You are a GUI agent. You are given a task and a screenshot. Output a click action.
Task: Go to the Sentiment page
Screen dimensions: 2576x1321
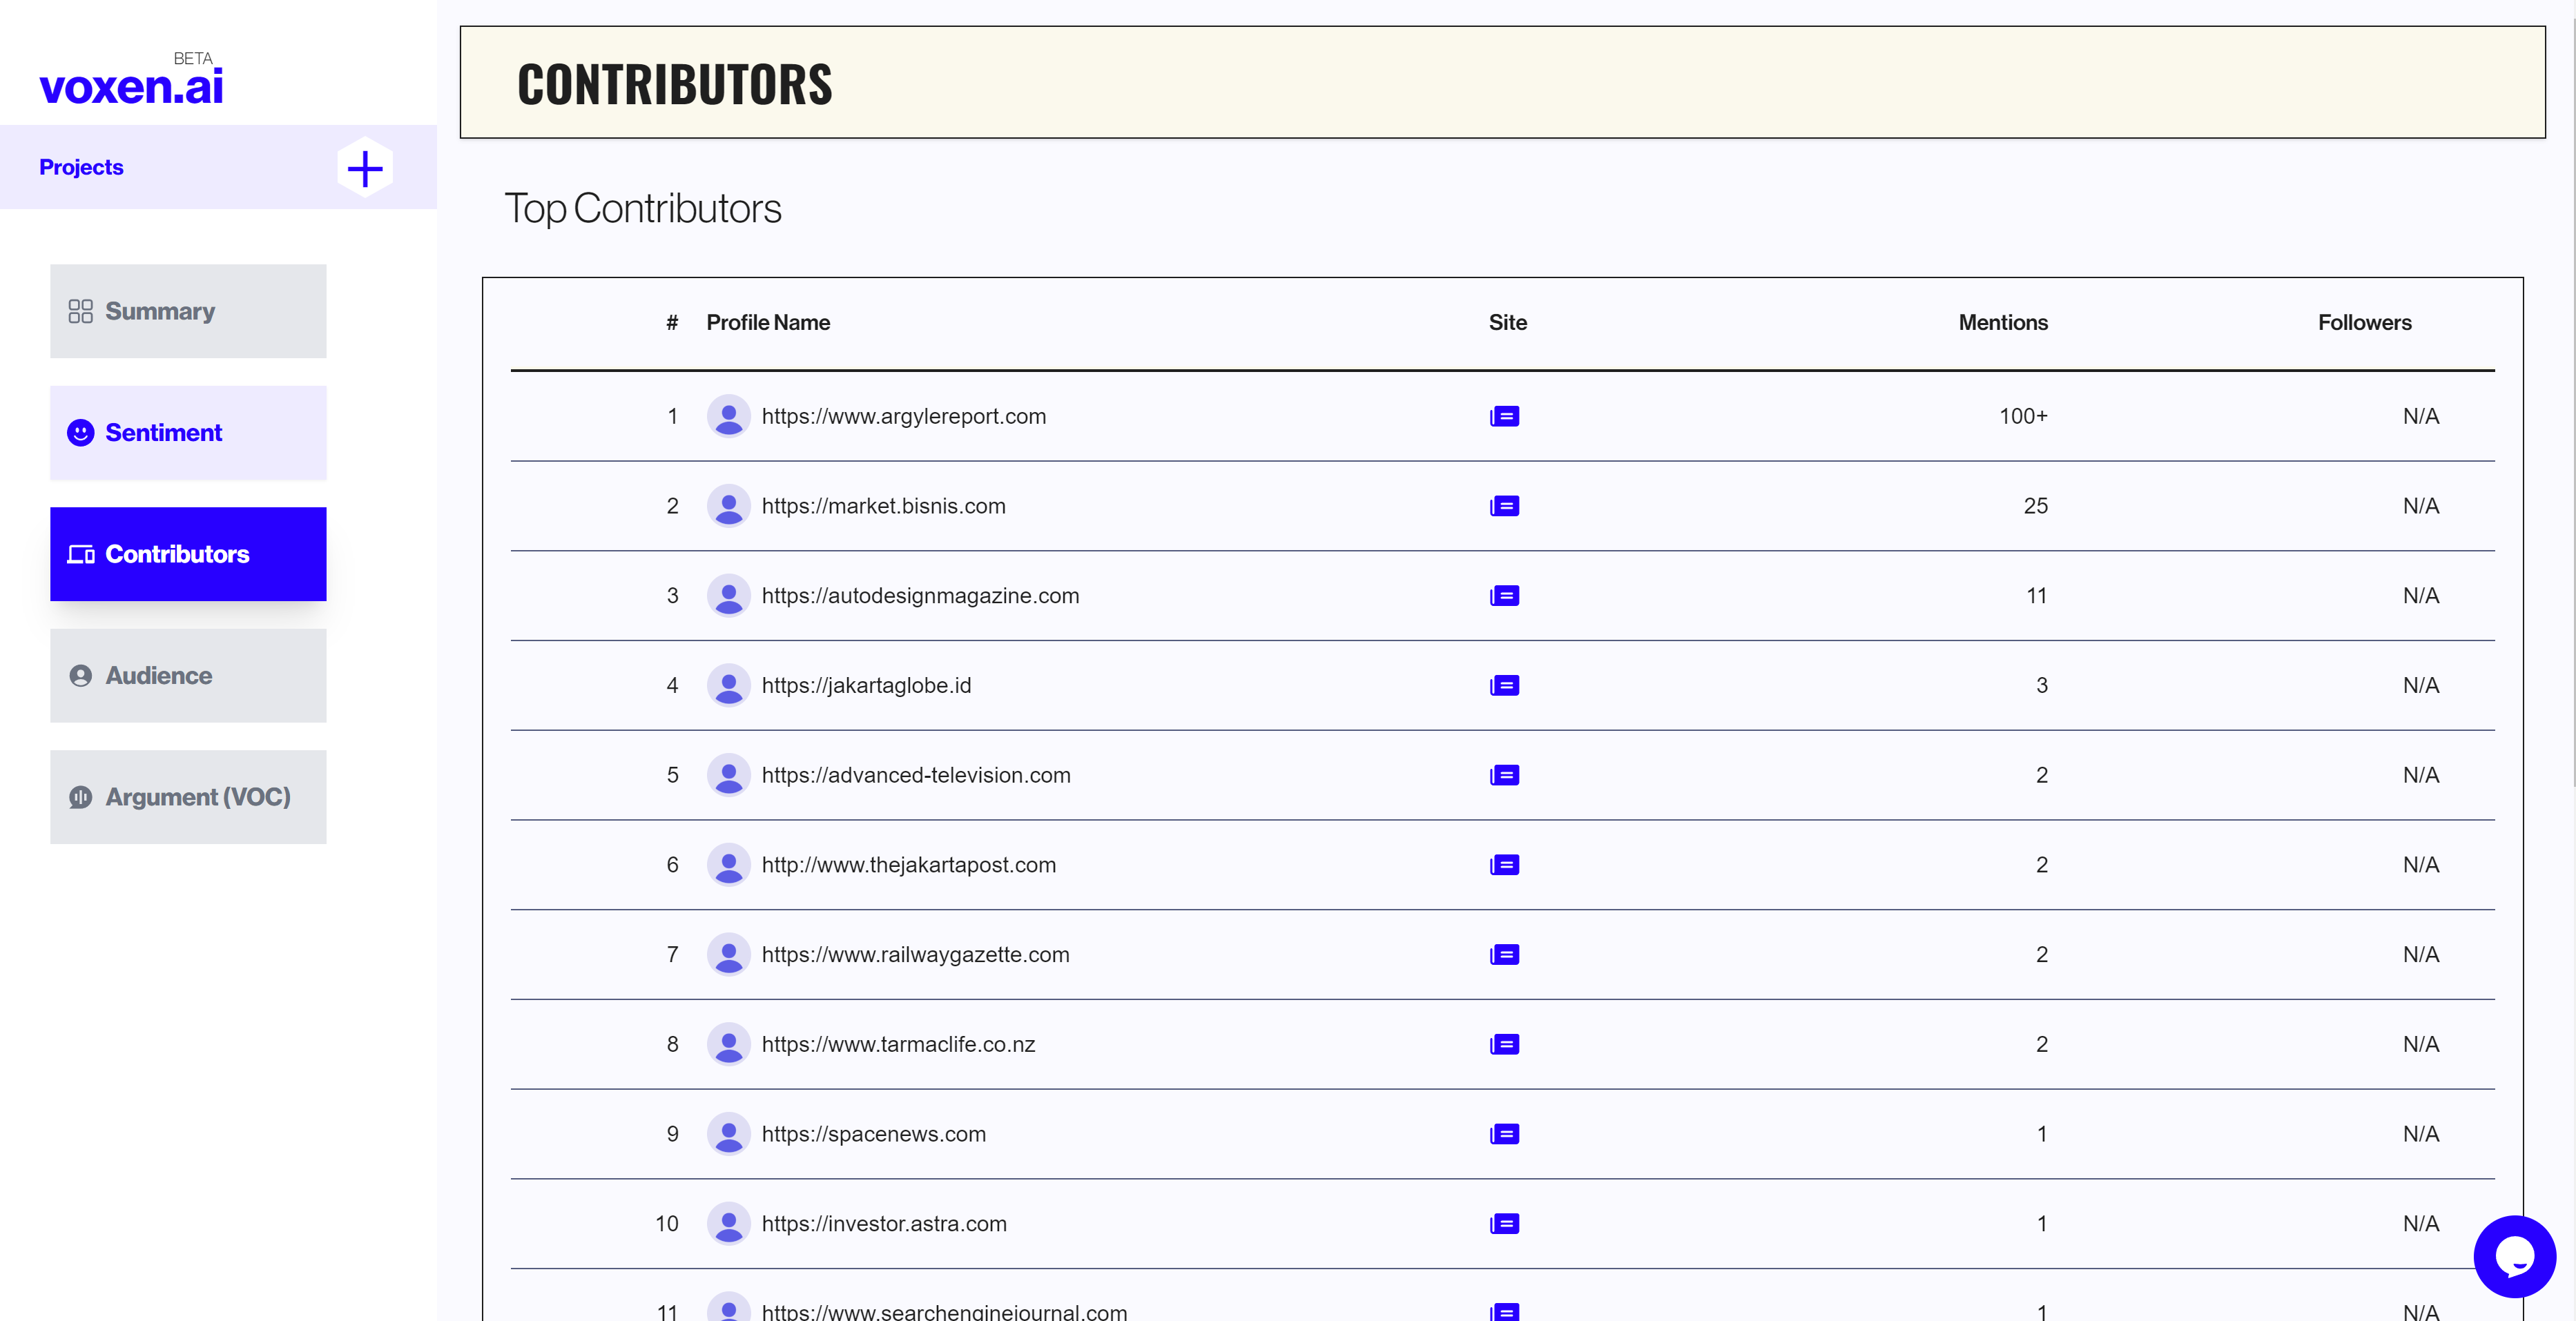[x=188, y=433]
